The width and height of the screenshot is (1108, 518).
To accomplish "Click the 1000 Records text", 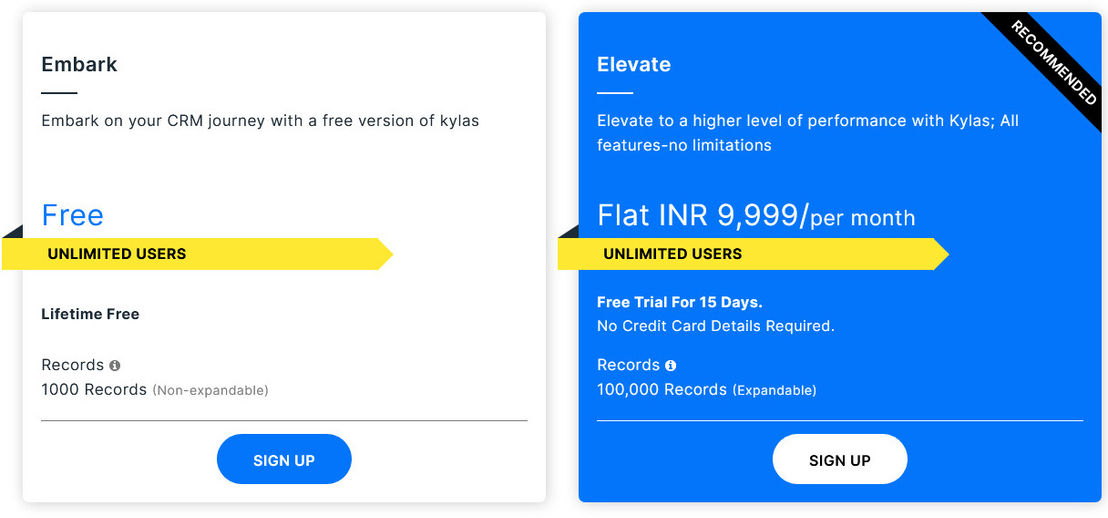I will pyautogui.click(x=94, y=389).
